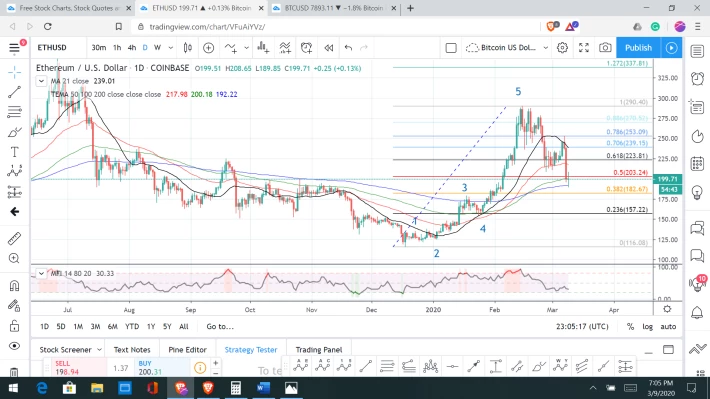Select the Fibonacci and Gann tools icon

click(14, 111)
